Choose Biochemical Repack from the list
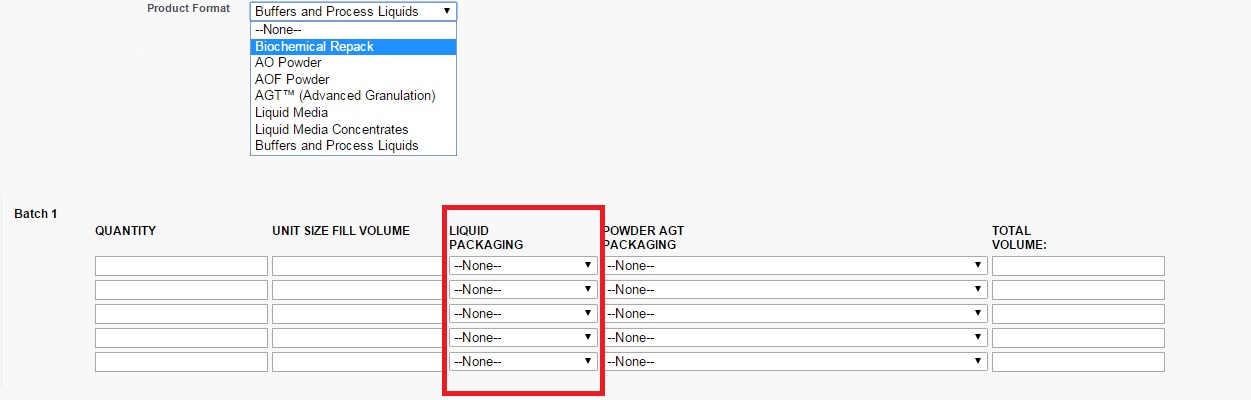The image size is (1251, 400). [353, 46]
